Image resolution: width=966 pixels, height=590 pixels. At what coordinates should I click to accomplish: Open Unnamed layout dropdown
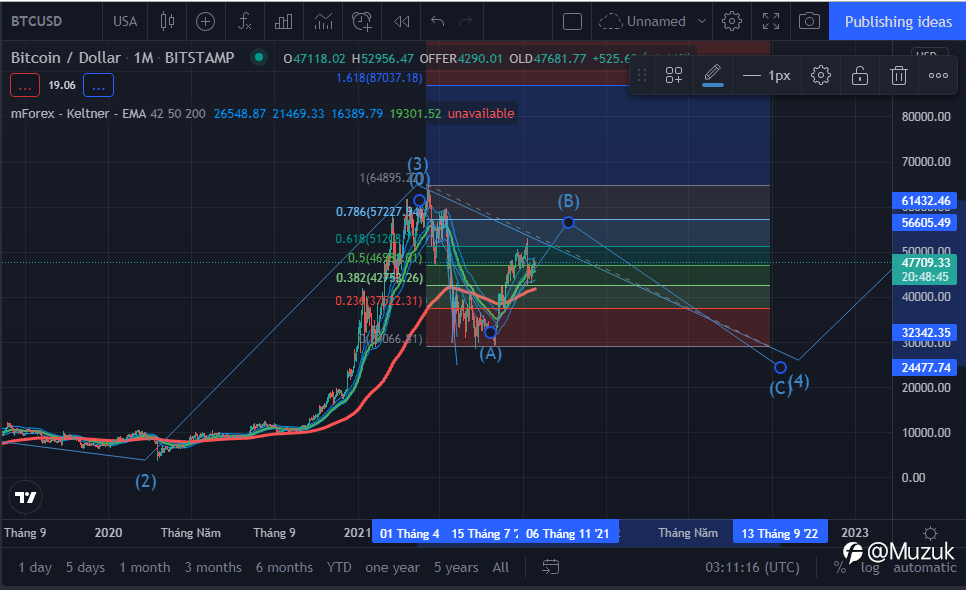(x=652, y=22)
